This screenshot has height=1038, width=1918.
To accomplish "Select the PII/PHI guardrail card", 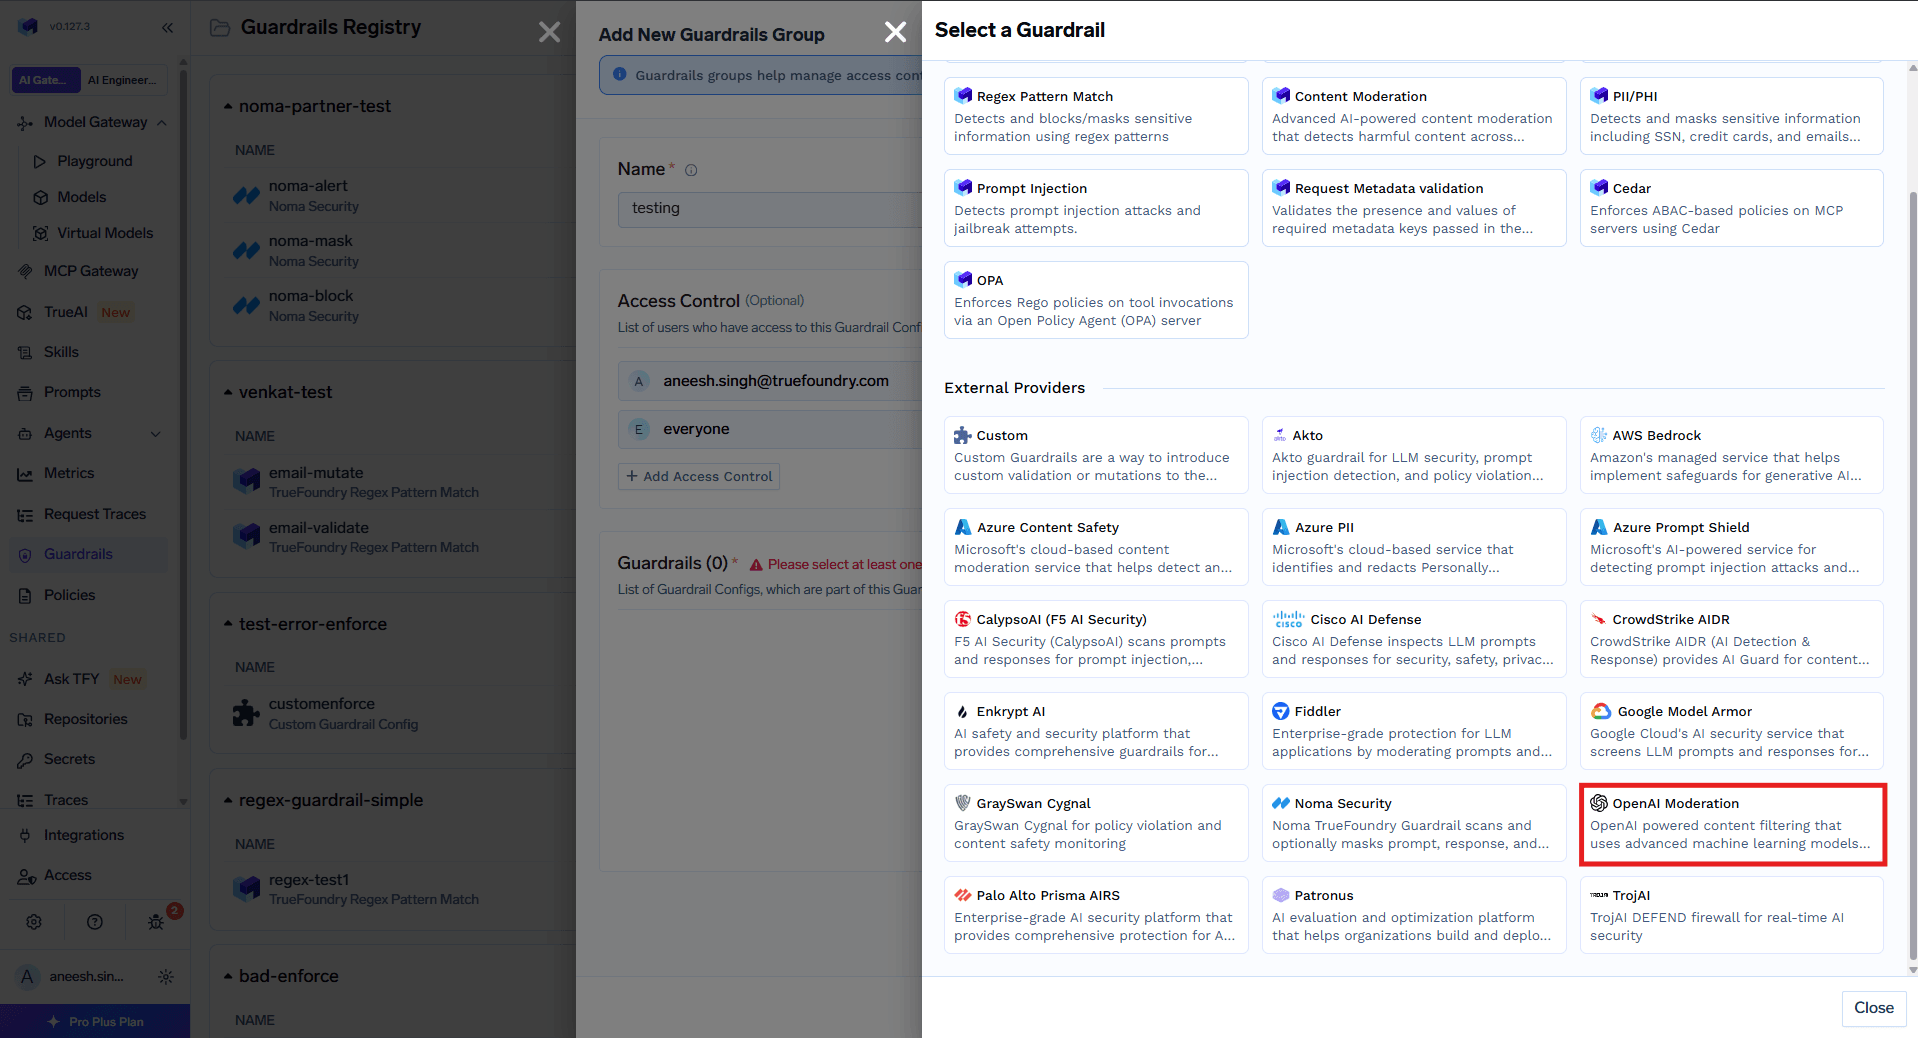I will point(1732,116).
